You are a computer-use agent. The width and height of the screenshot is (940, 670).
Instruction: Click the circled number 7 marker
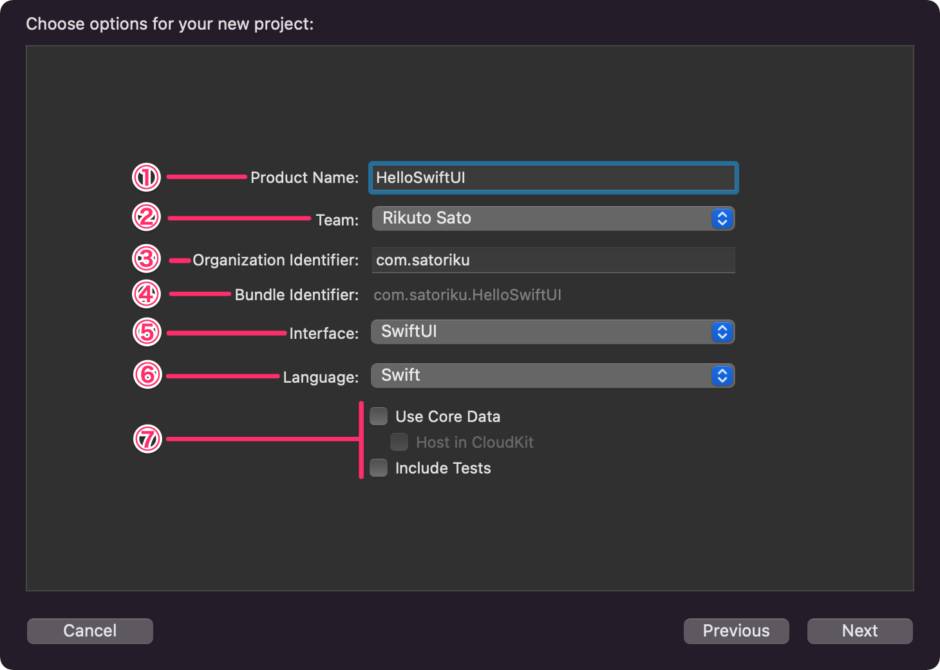pyautogui.click(x=147, y=439)
